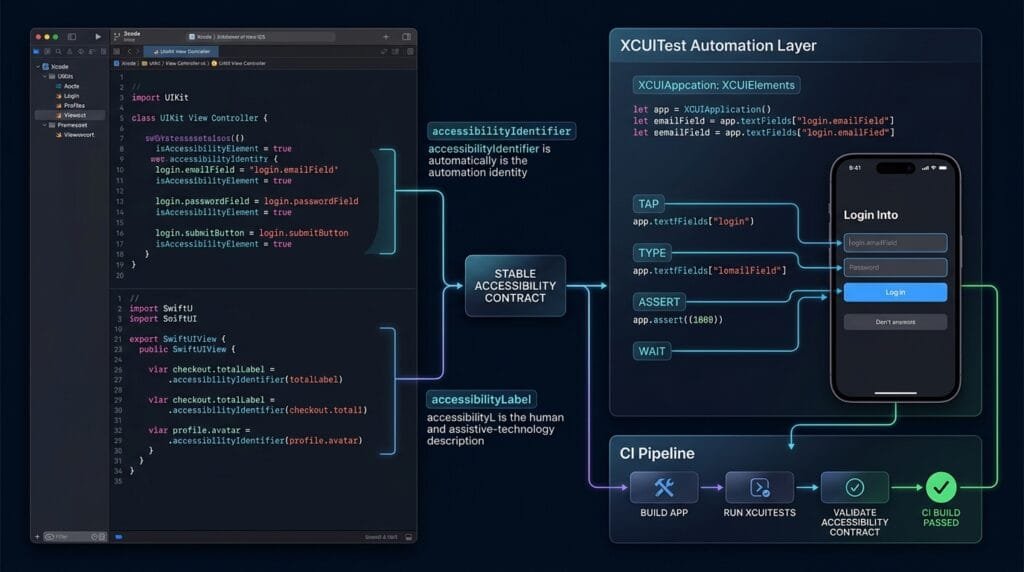The height and width of the screenshot is (572, 1024).
Task: Collapse the UIKits folder chevron
Action: click(x=44, y=76)
